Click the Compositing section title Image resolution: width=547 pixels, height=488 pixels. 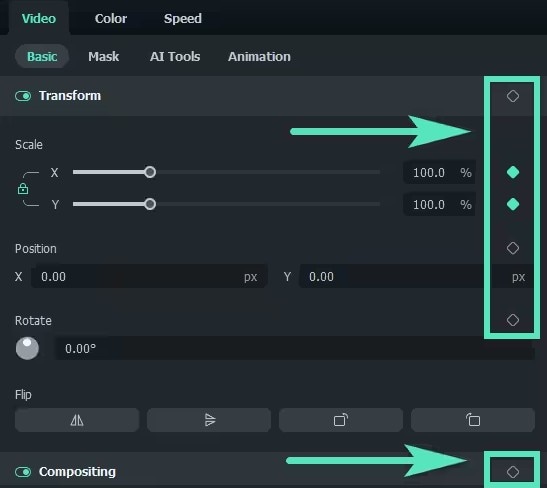point(77,472)
